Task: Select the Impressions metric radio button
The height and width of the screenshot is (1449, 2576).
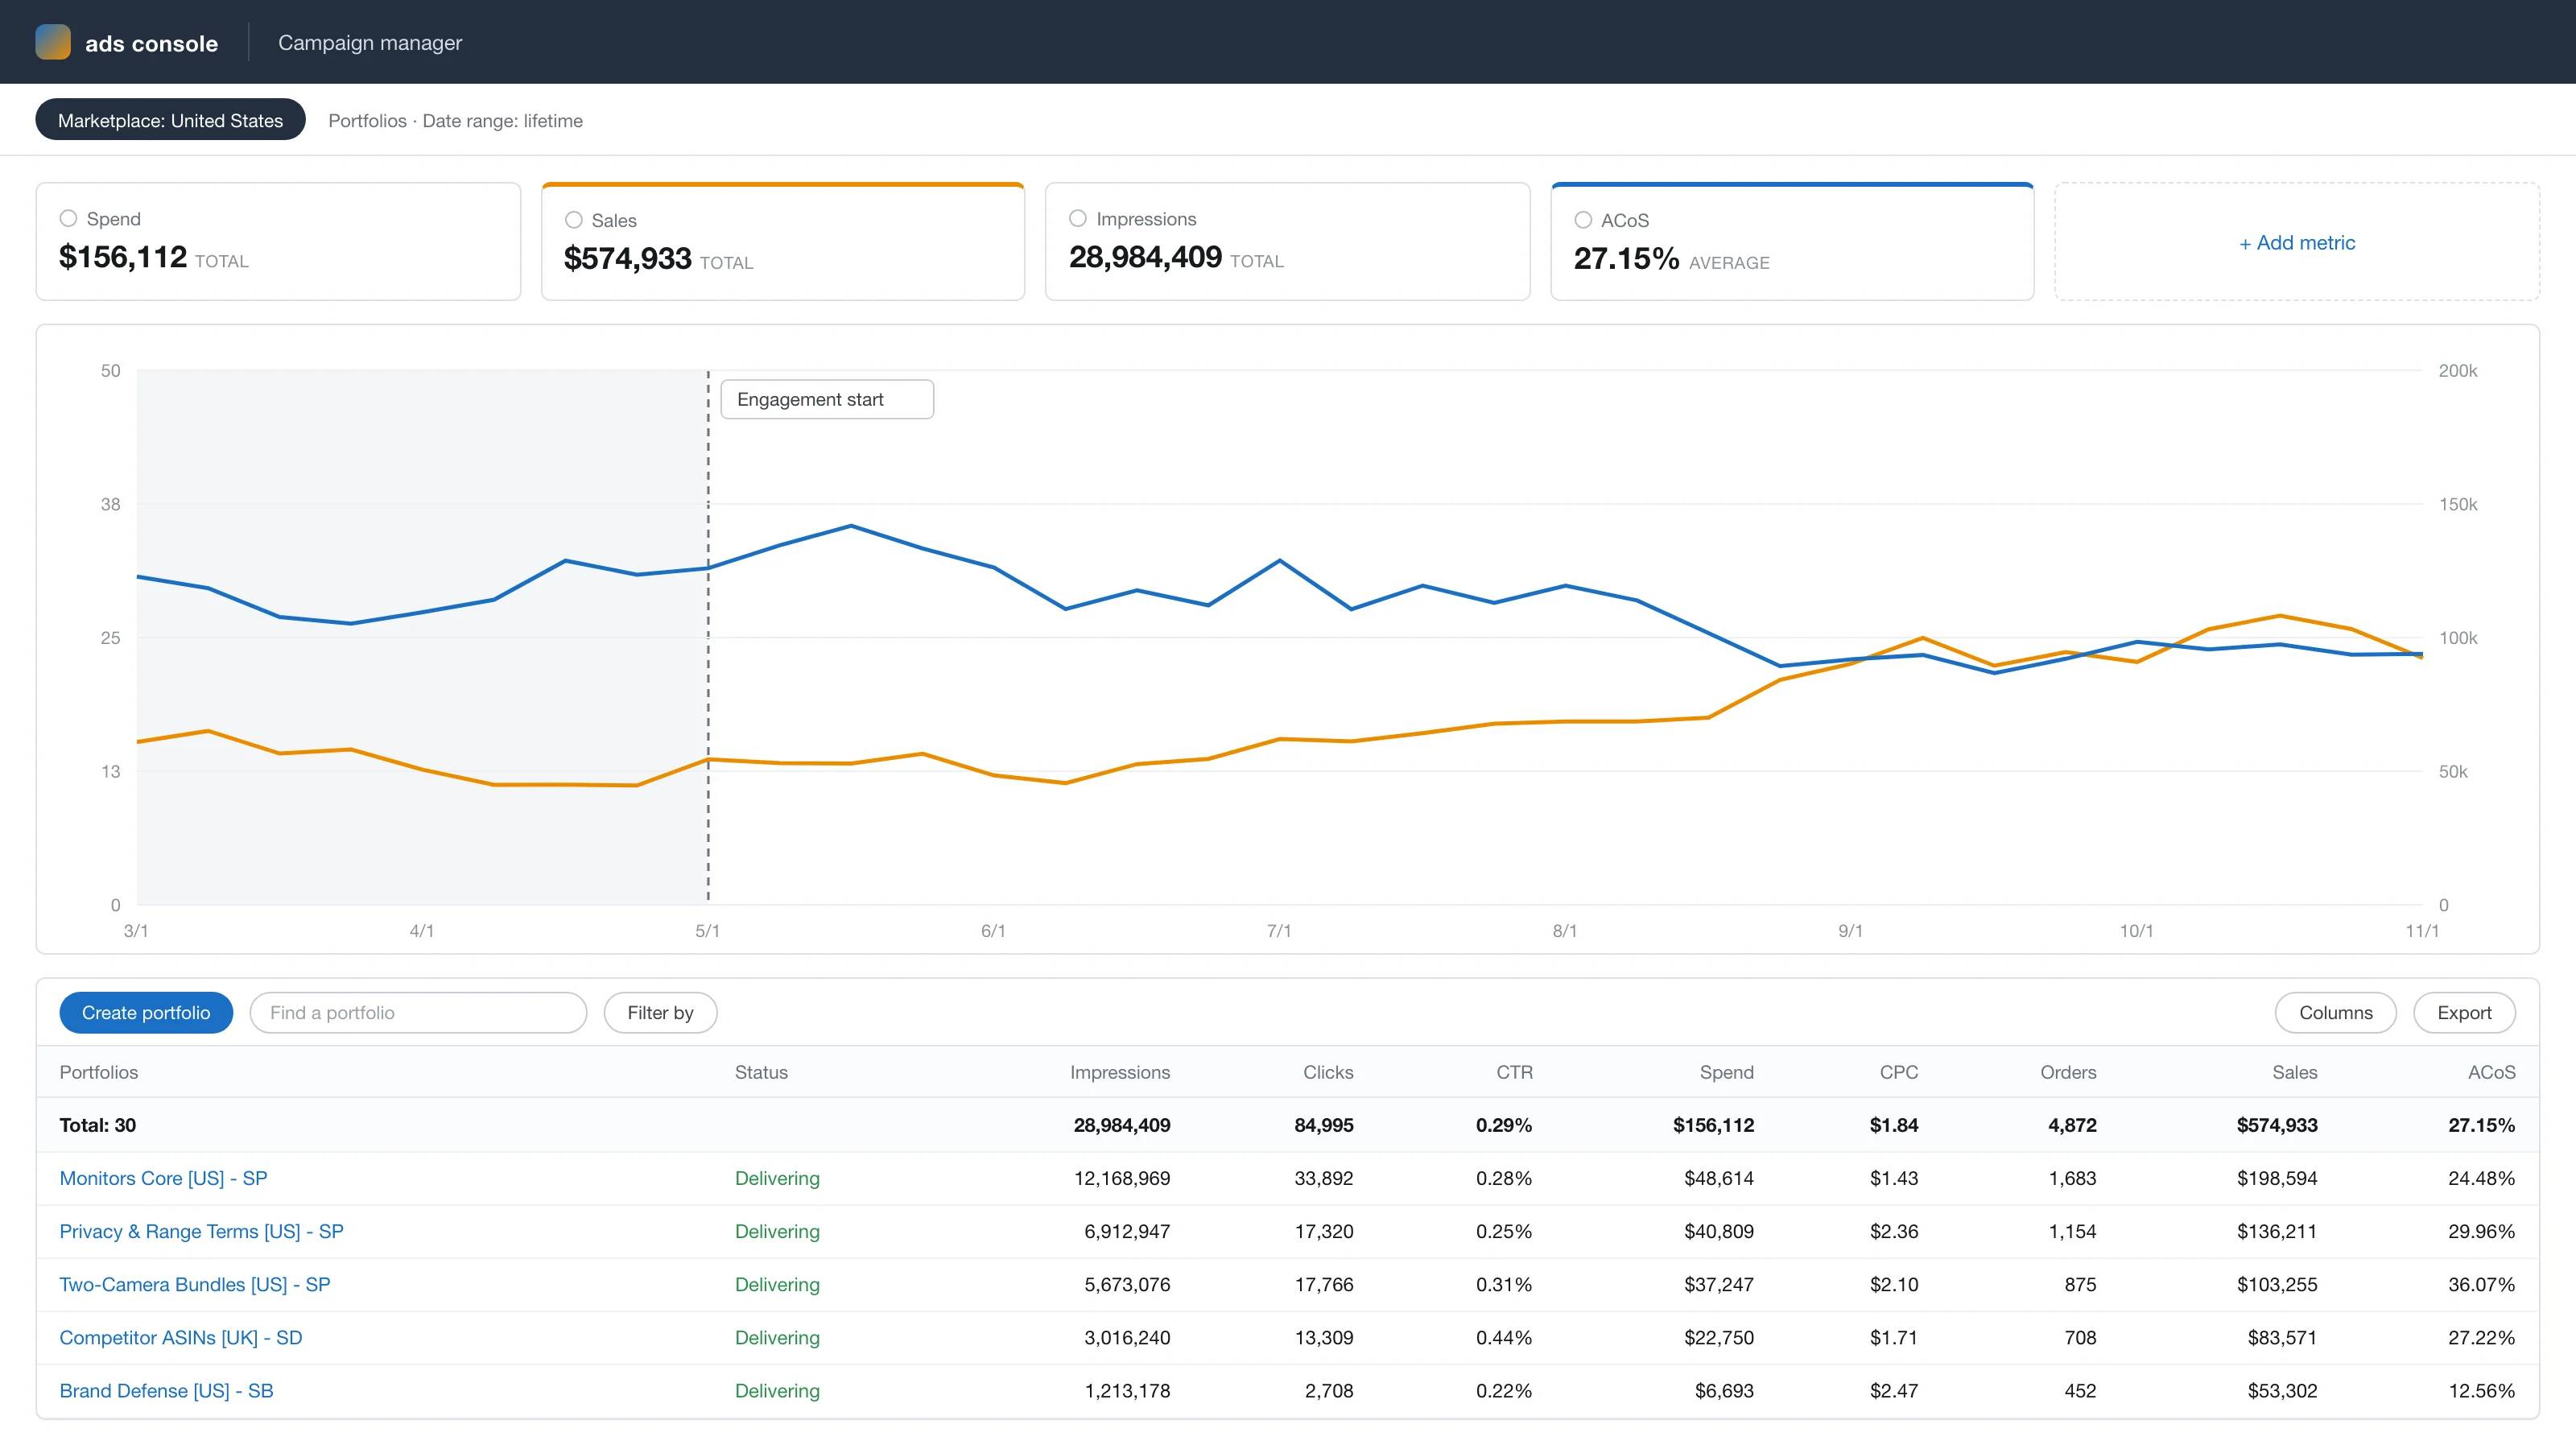Action: pyautogui.click(x=1078, y=218)
